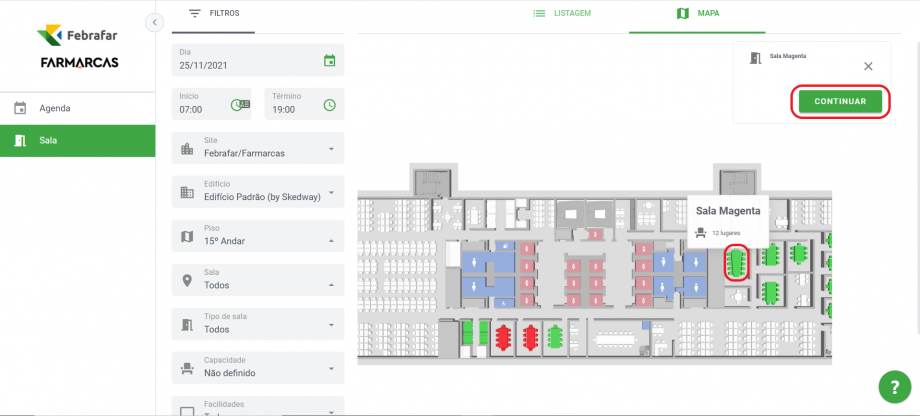Open the Tipo de sala dropdown

[x=331, y=325]
